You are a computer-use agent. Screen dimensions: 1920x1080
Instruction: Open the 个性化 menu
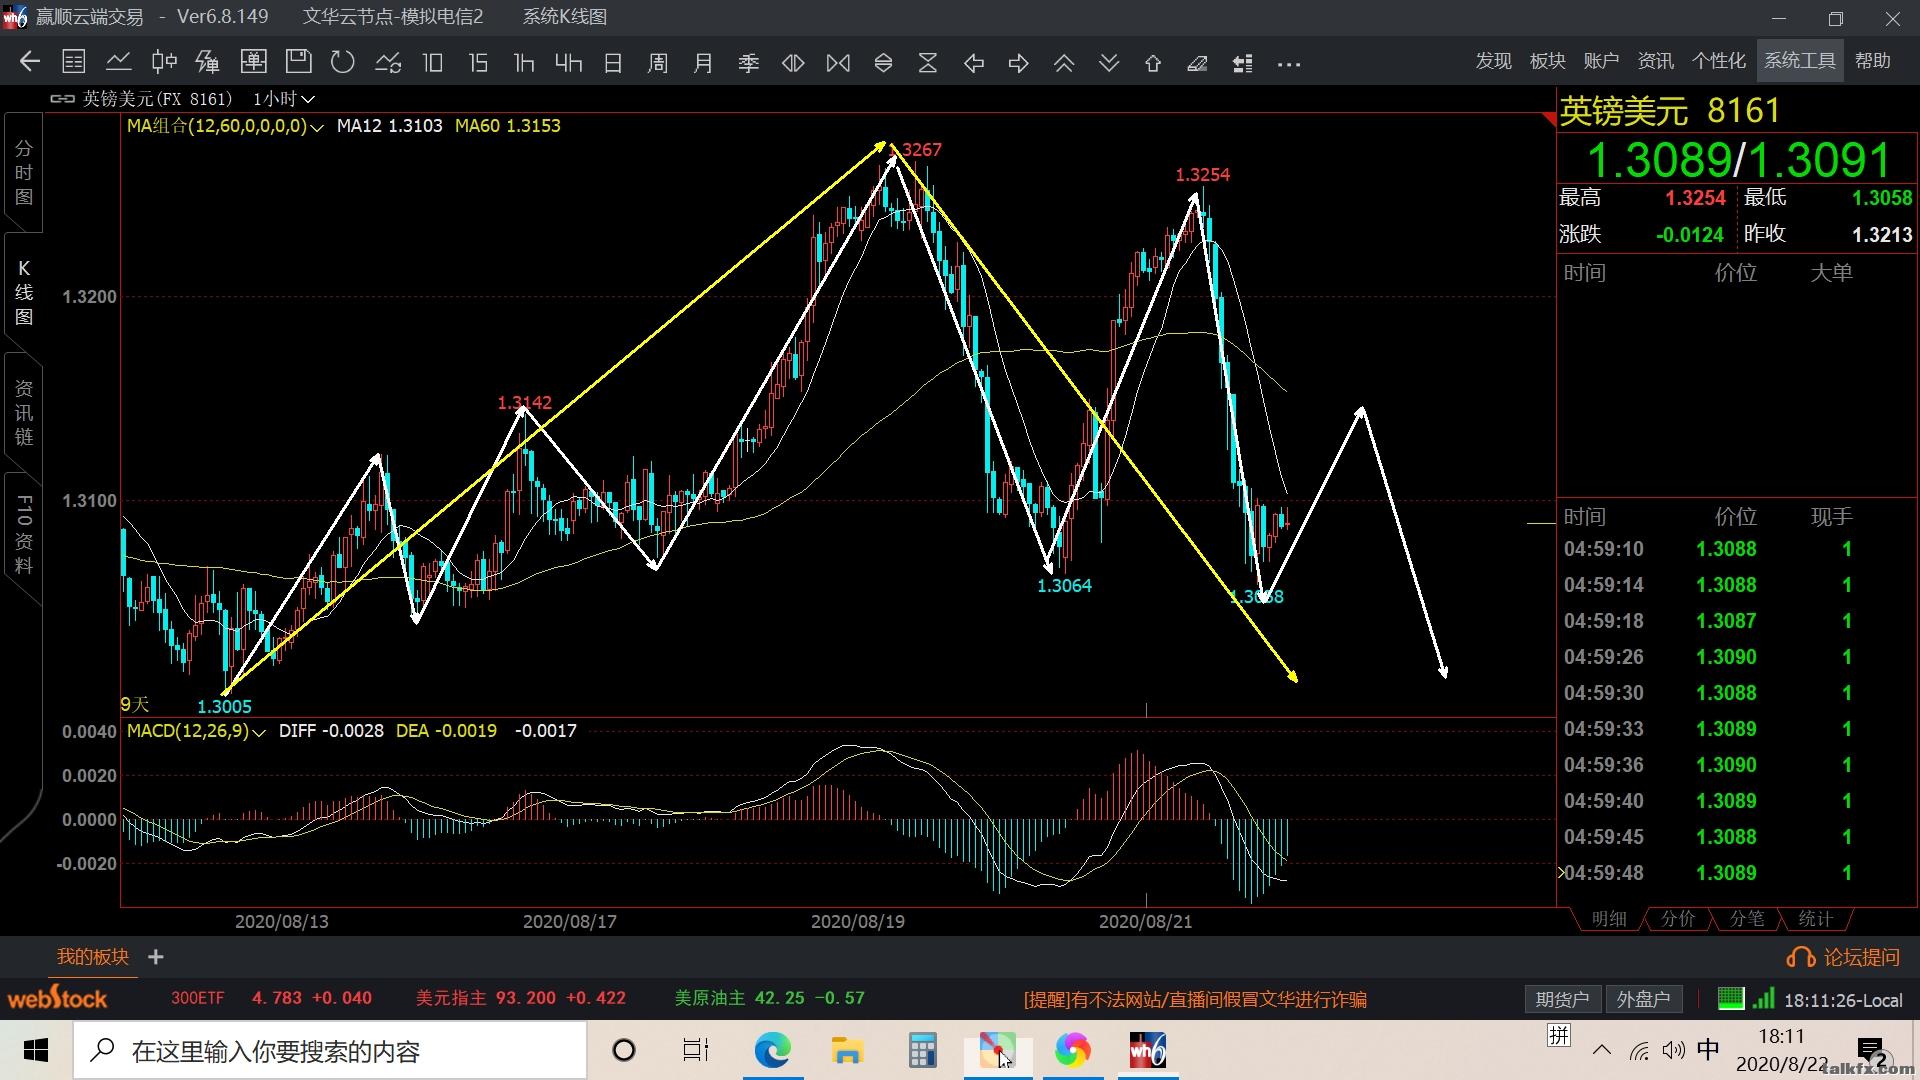pos(1718,61)
